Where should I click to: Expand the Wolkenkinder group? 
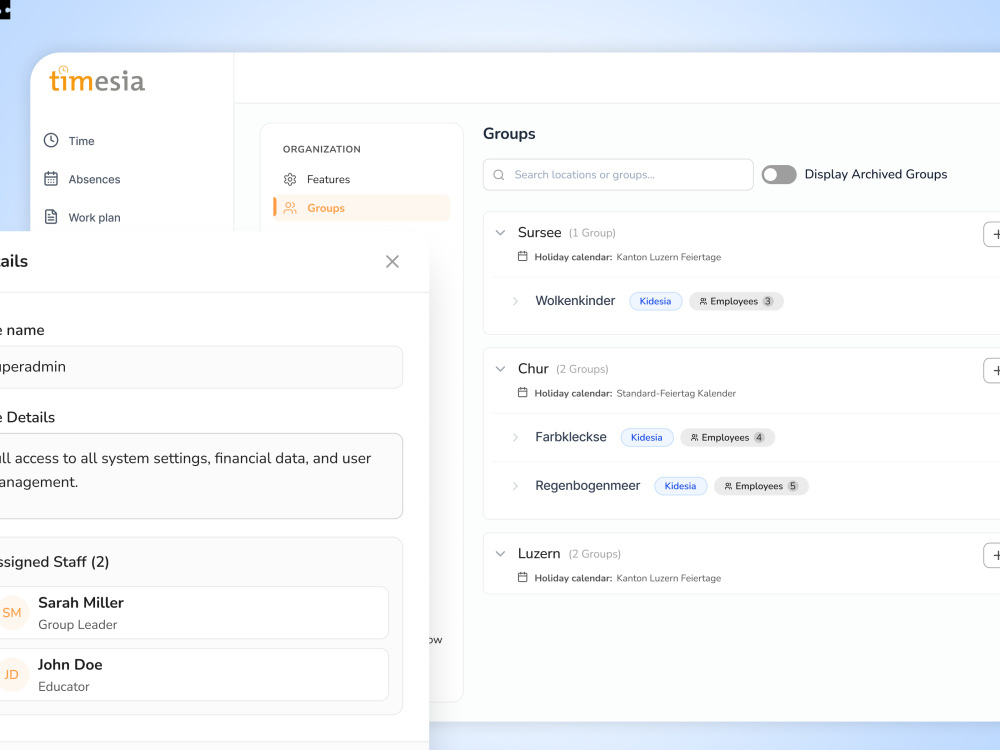coord(515,301)
